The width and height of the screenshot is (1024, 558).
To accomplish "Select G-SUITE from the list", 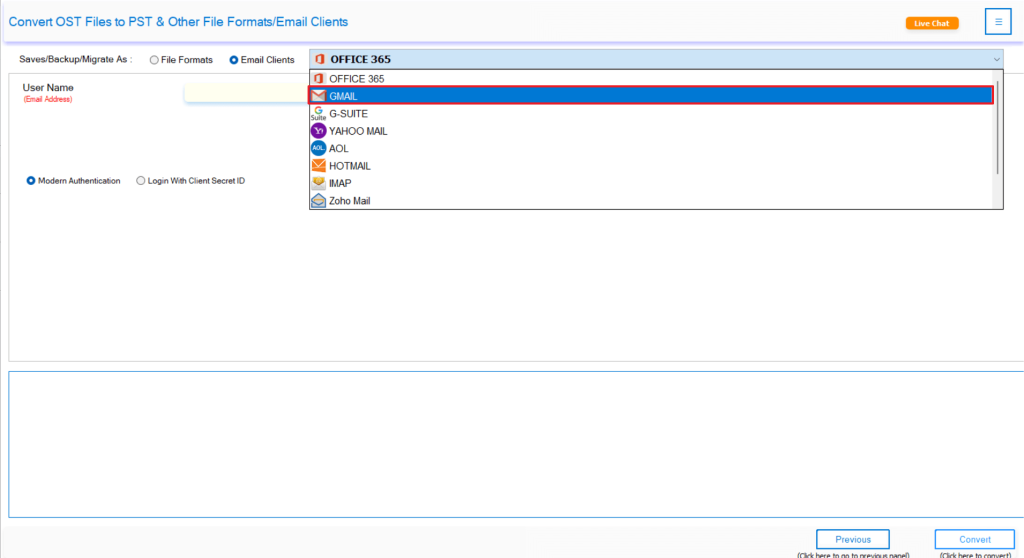I will (x=651, y=114).
